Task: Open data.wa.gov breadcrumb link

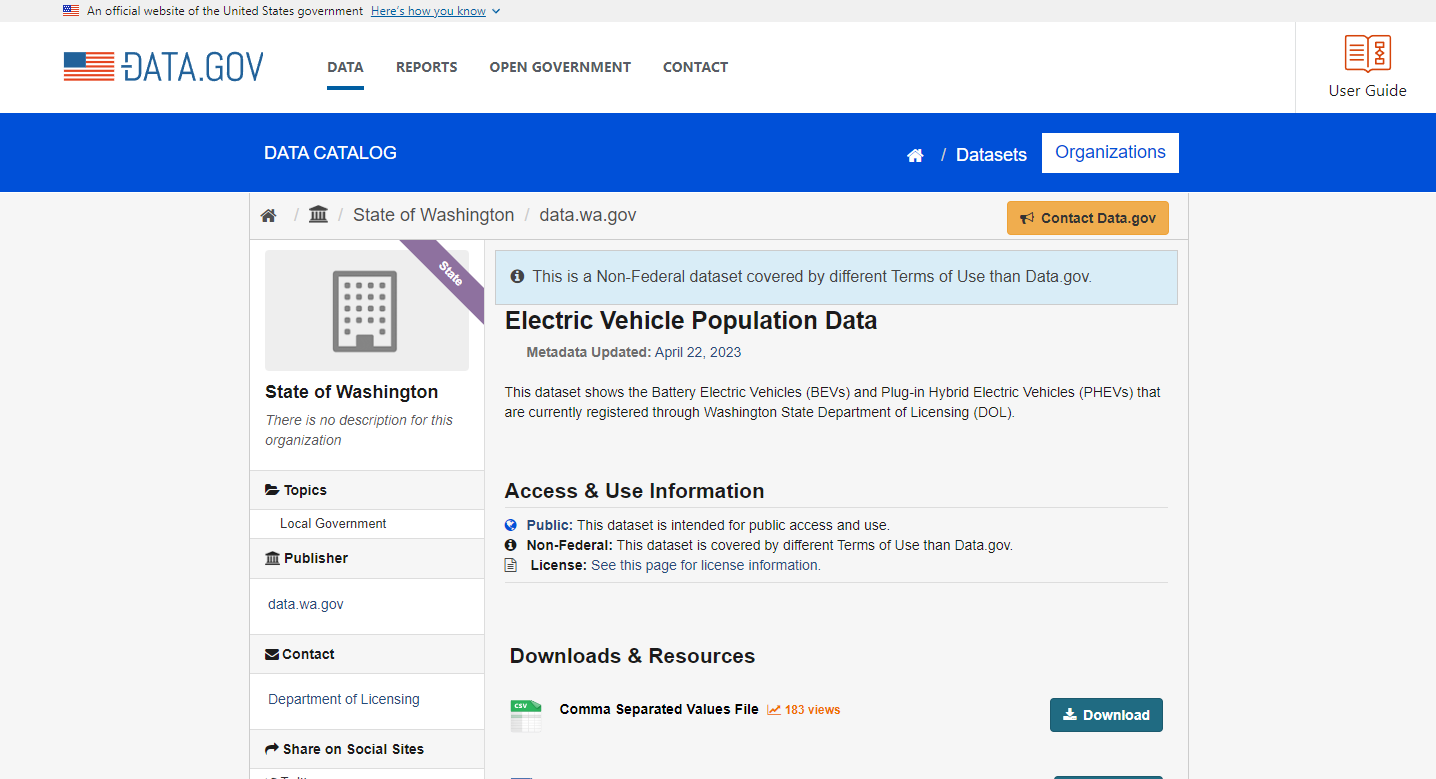Action: click(x=588, y=215)
